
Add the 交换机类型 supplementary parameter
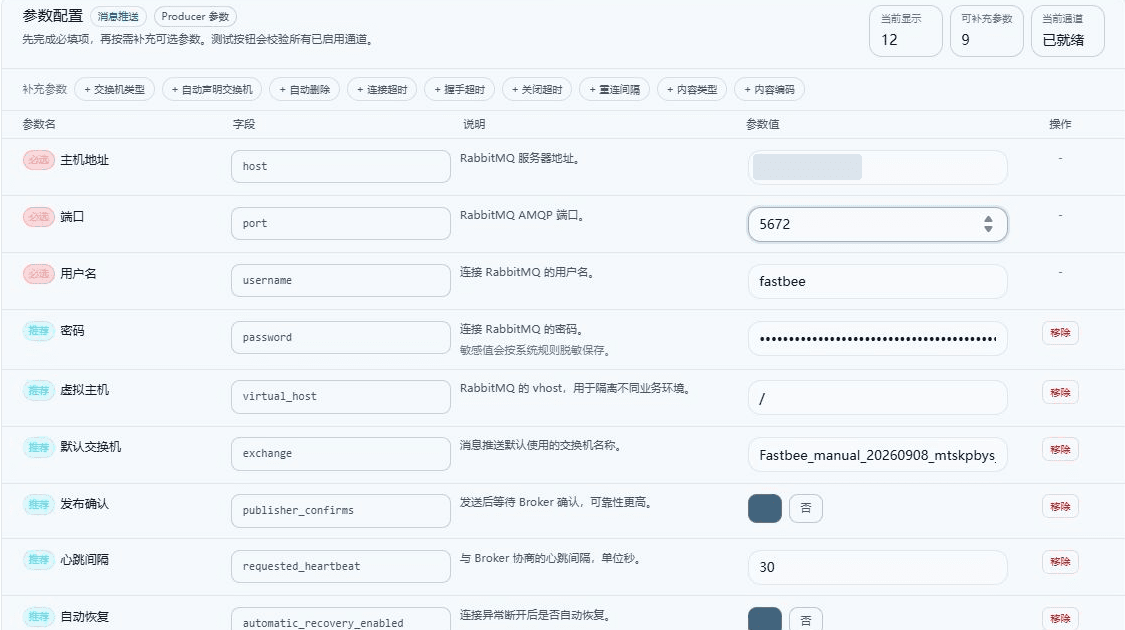(x=114, y=90)
